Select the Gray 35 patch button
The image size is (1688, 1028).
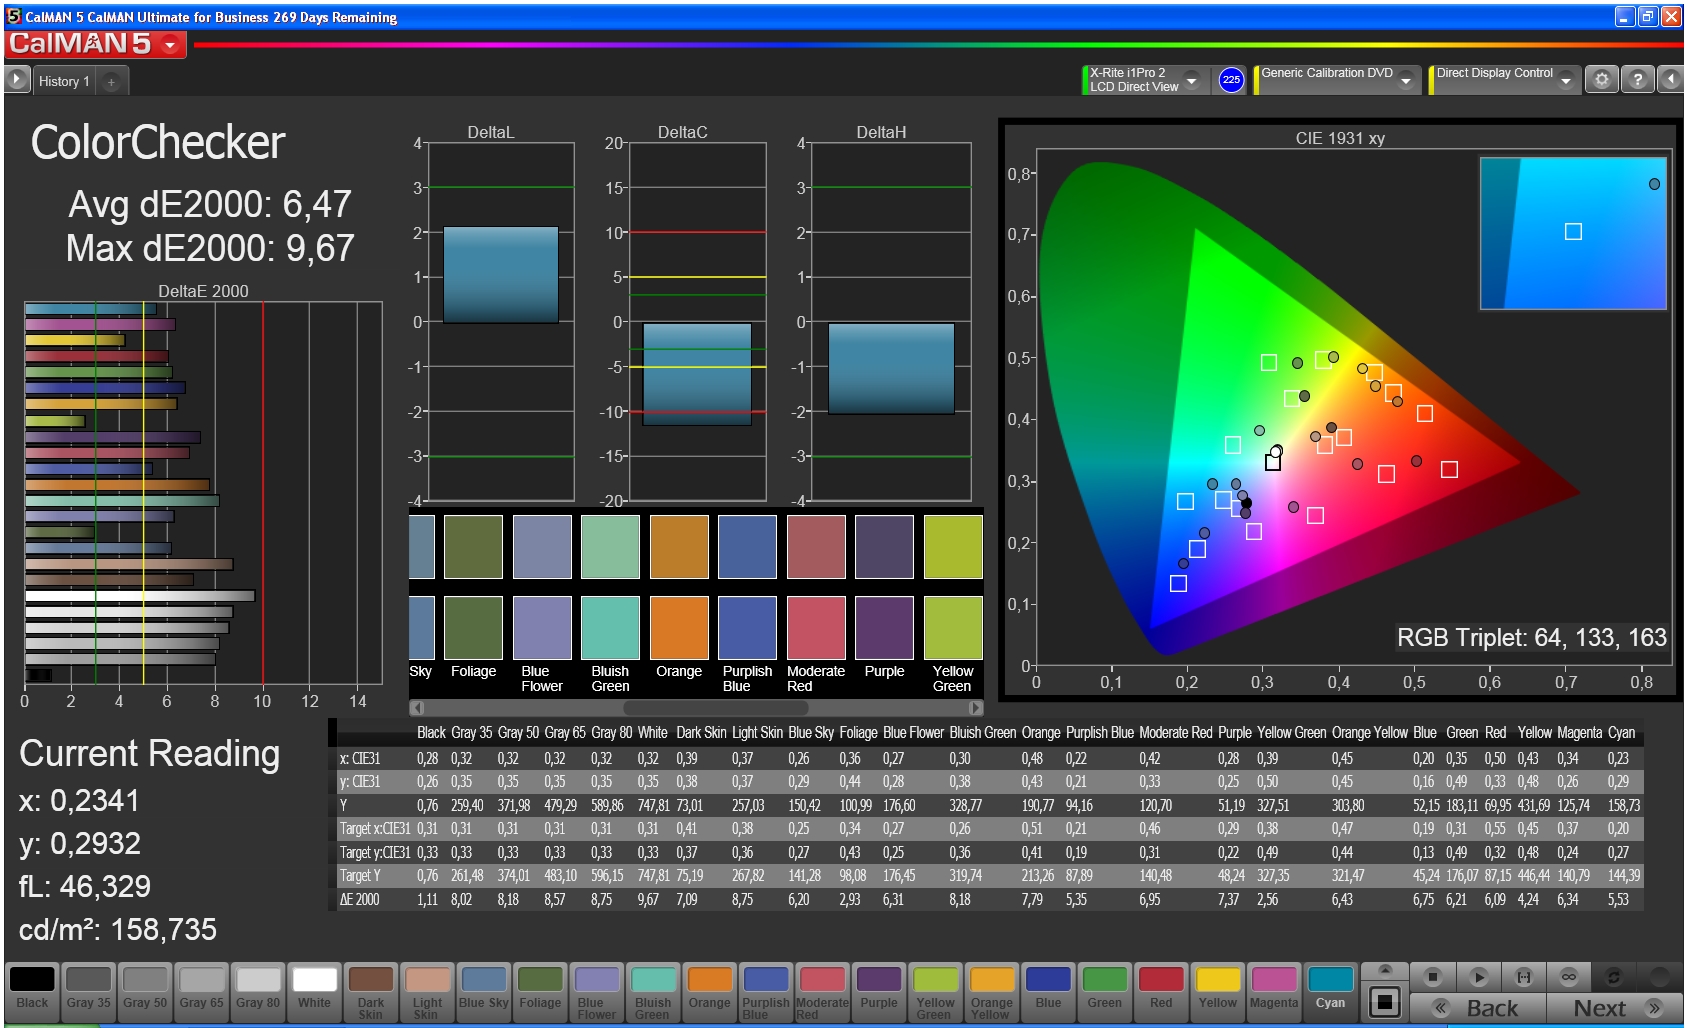(x=89, y=991)
